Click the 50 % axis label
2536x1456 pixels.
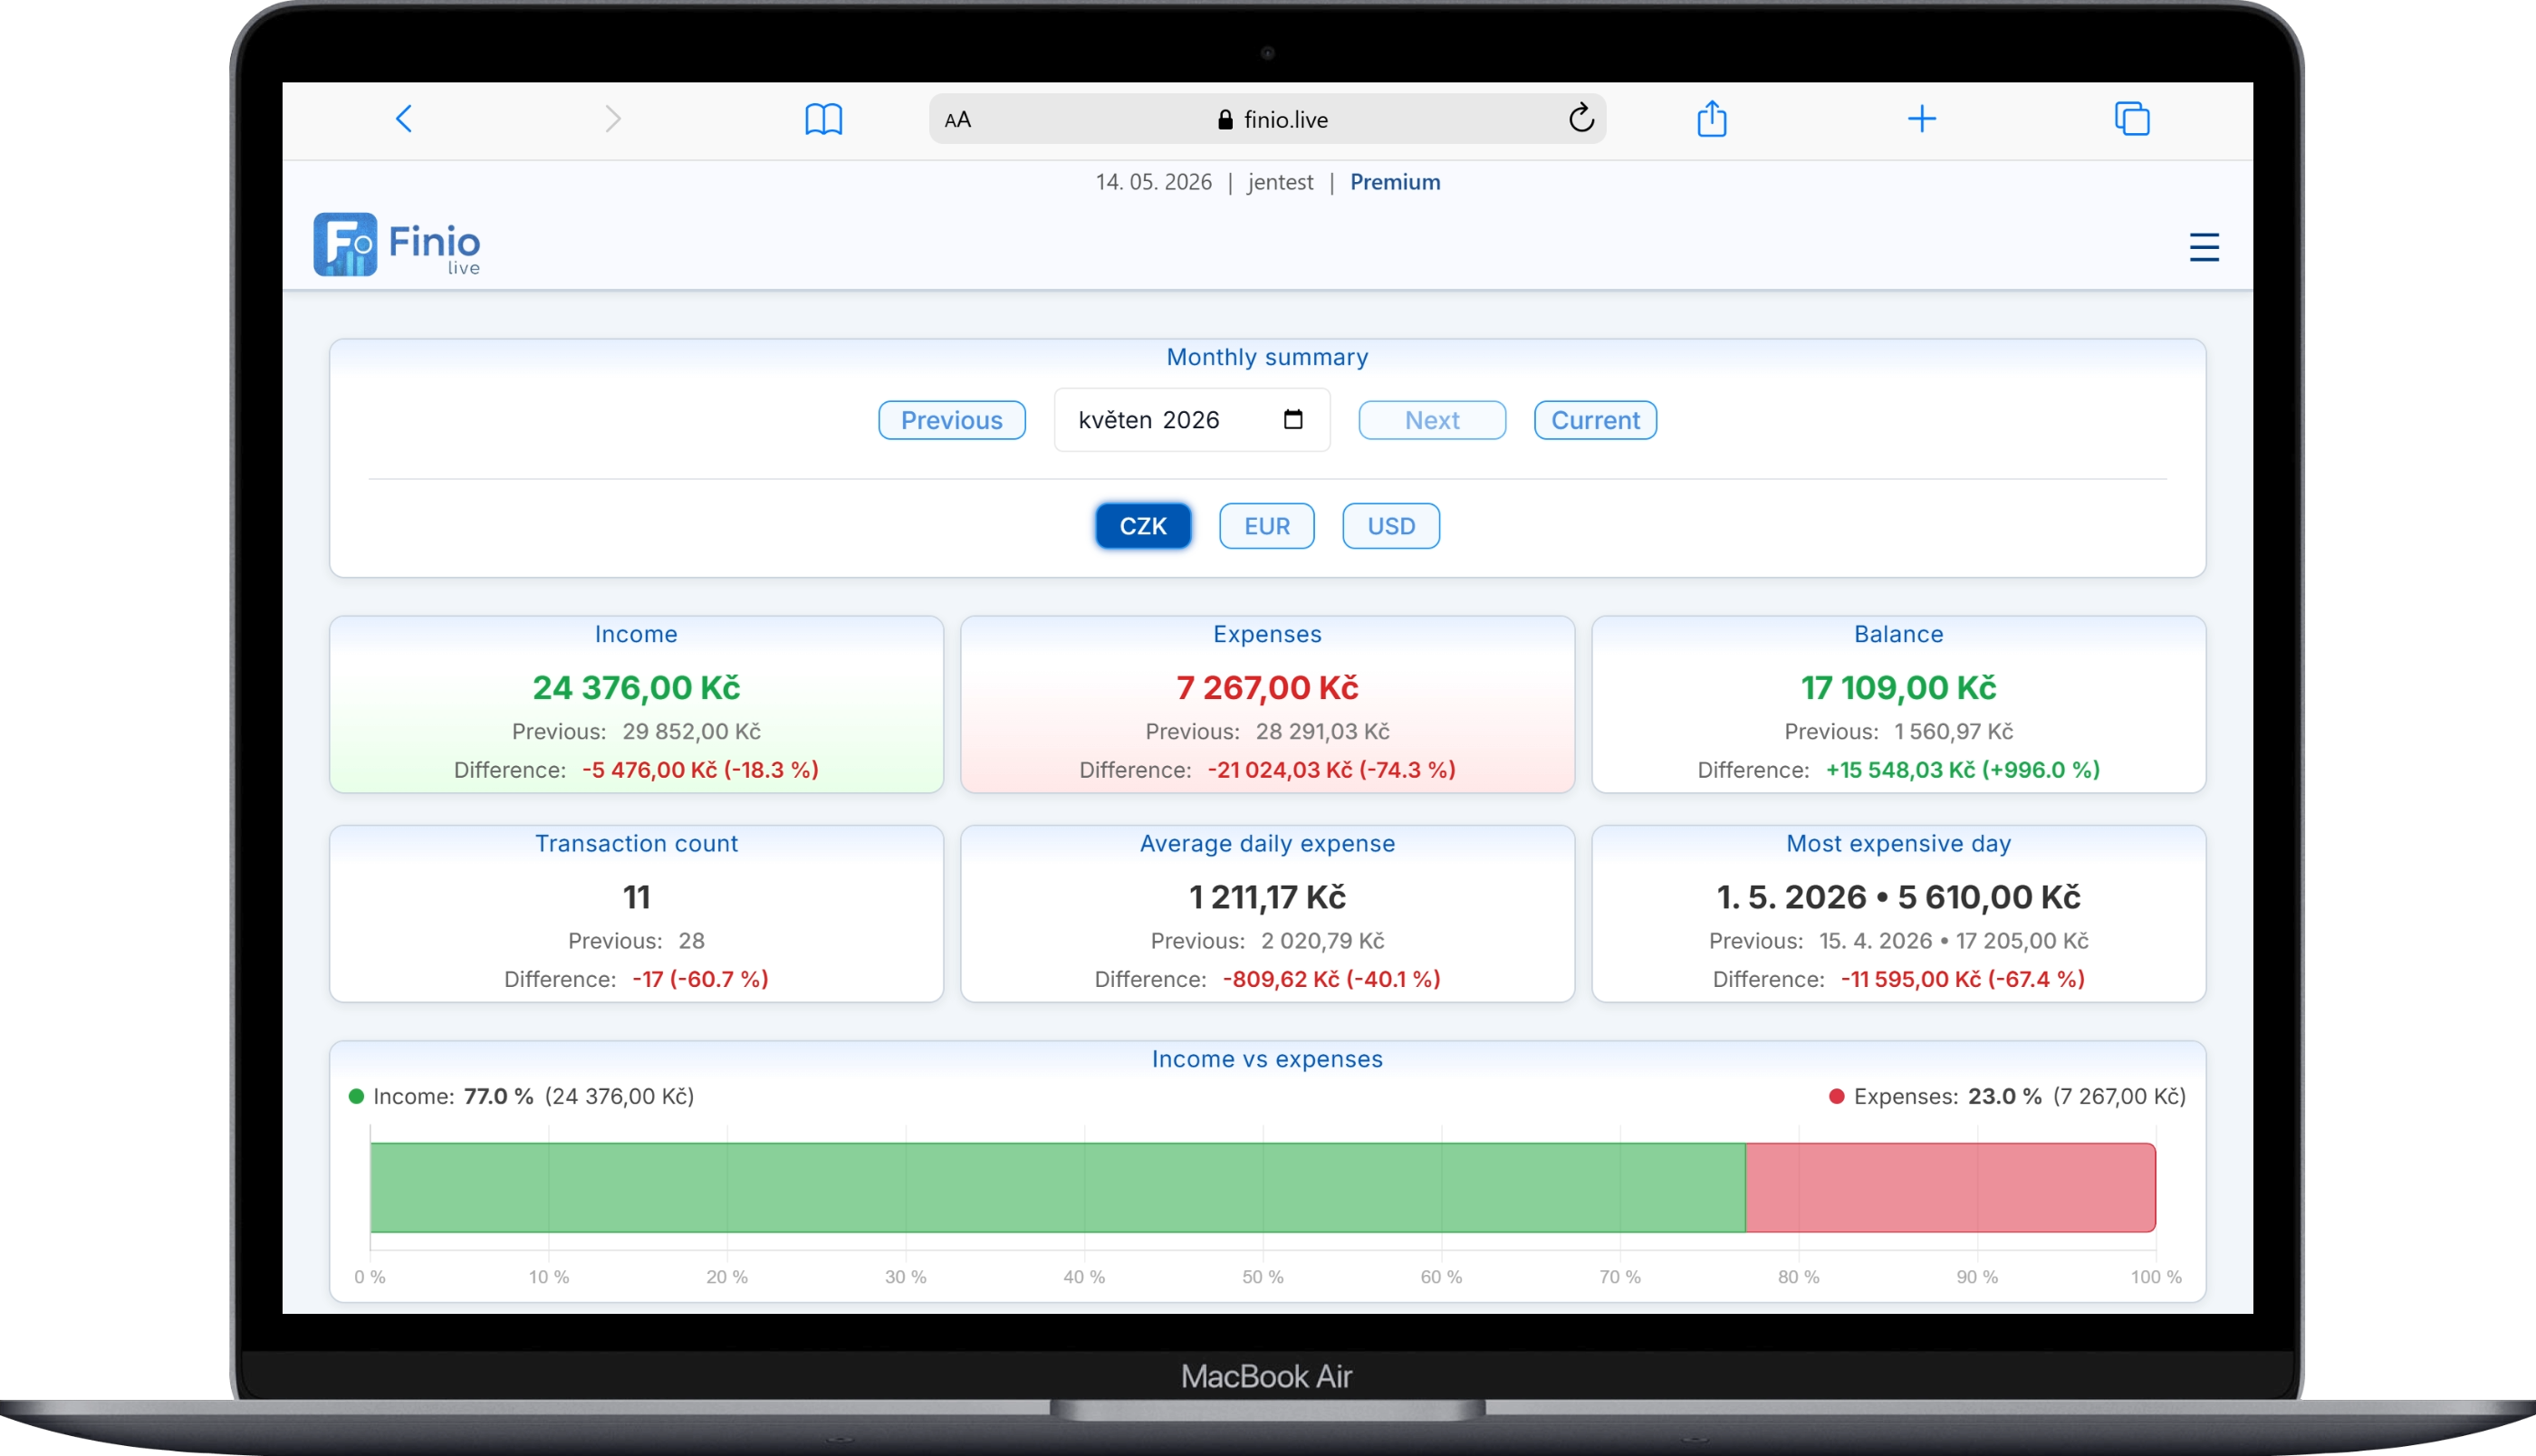[1262, 1277]
